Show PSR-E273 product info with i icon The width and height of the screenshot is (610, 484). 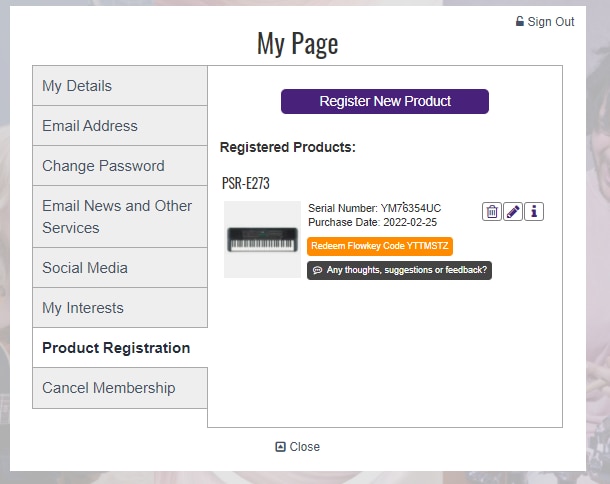[534, 212]
